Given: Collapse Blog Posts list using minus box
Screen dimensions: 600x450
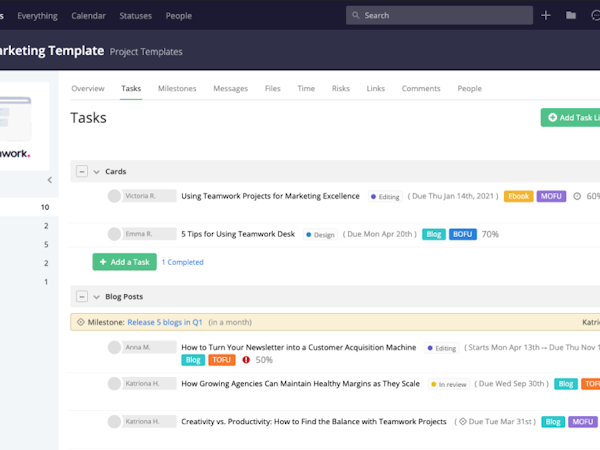Looking at the screenshot, I should click(x=82, y=297).
